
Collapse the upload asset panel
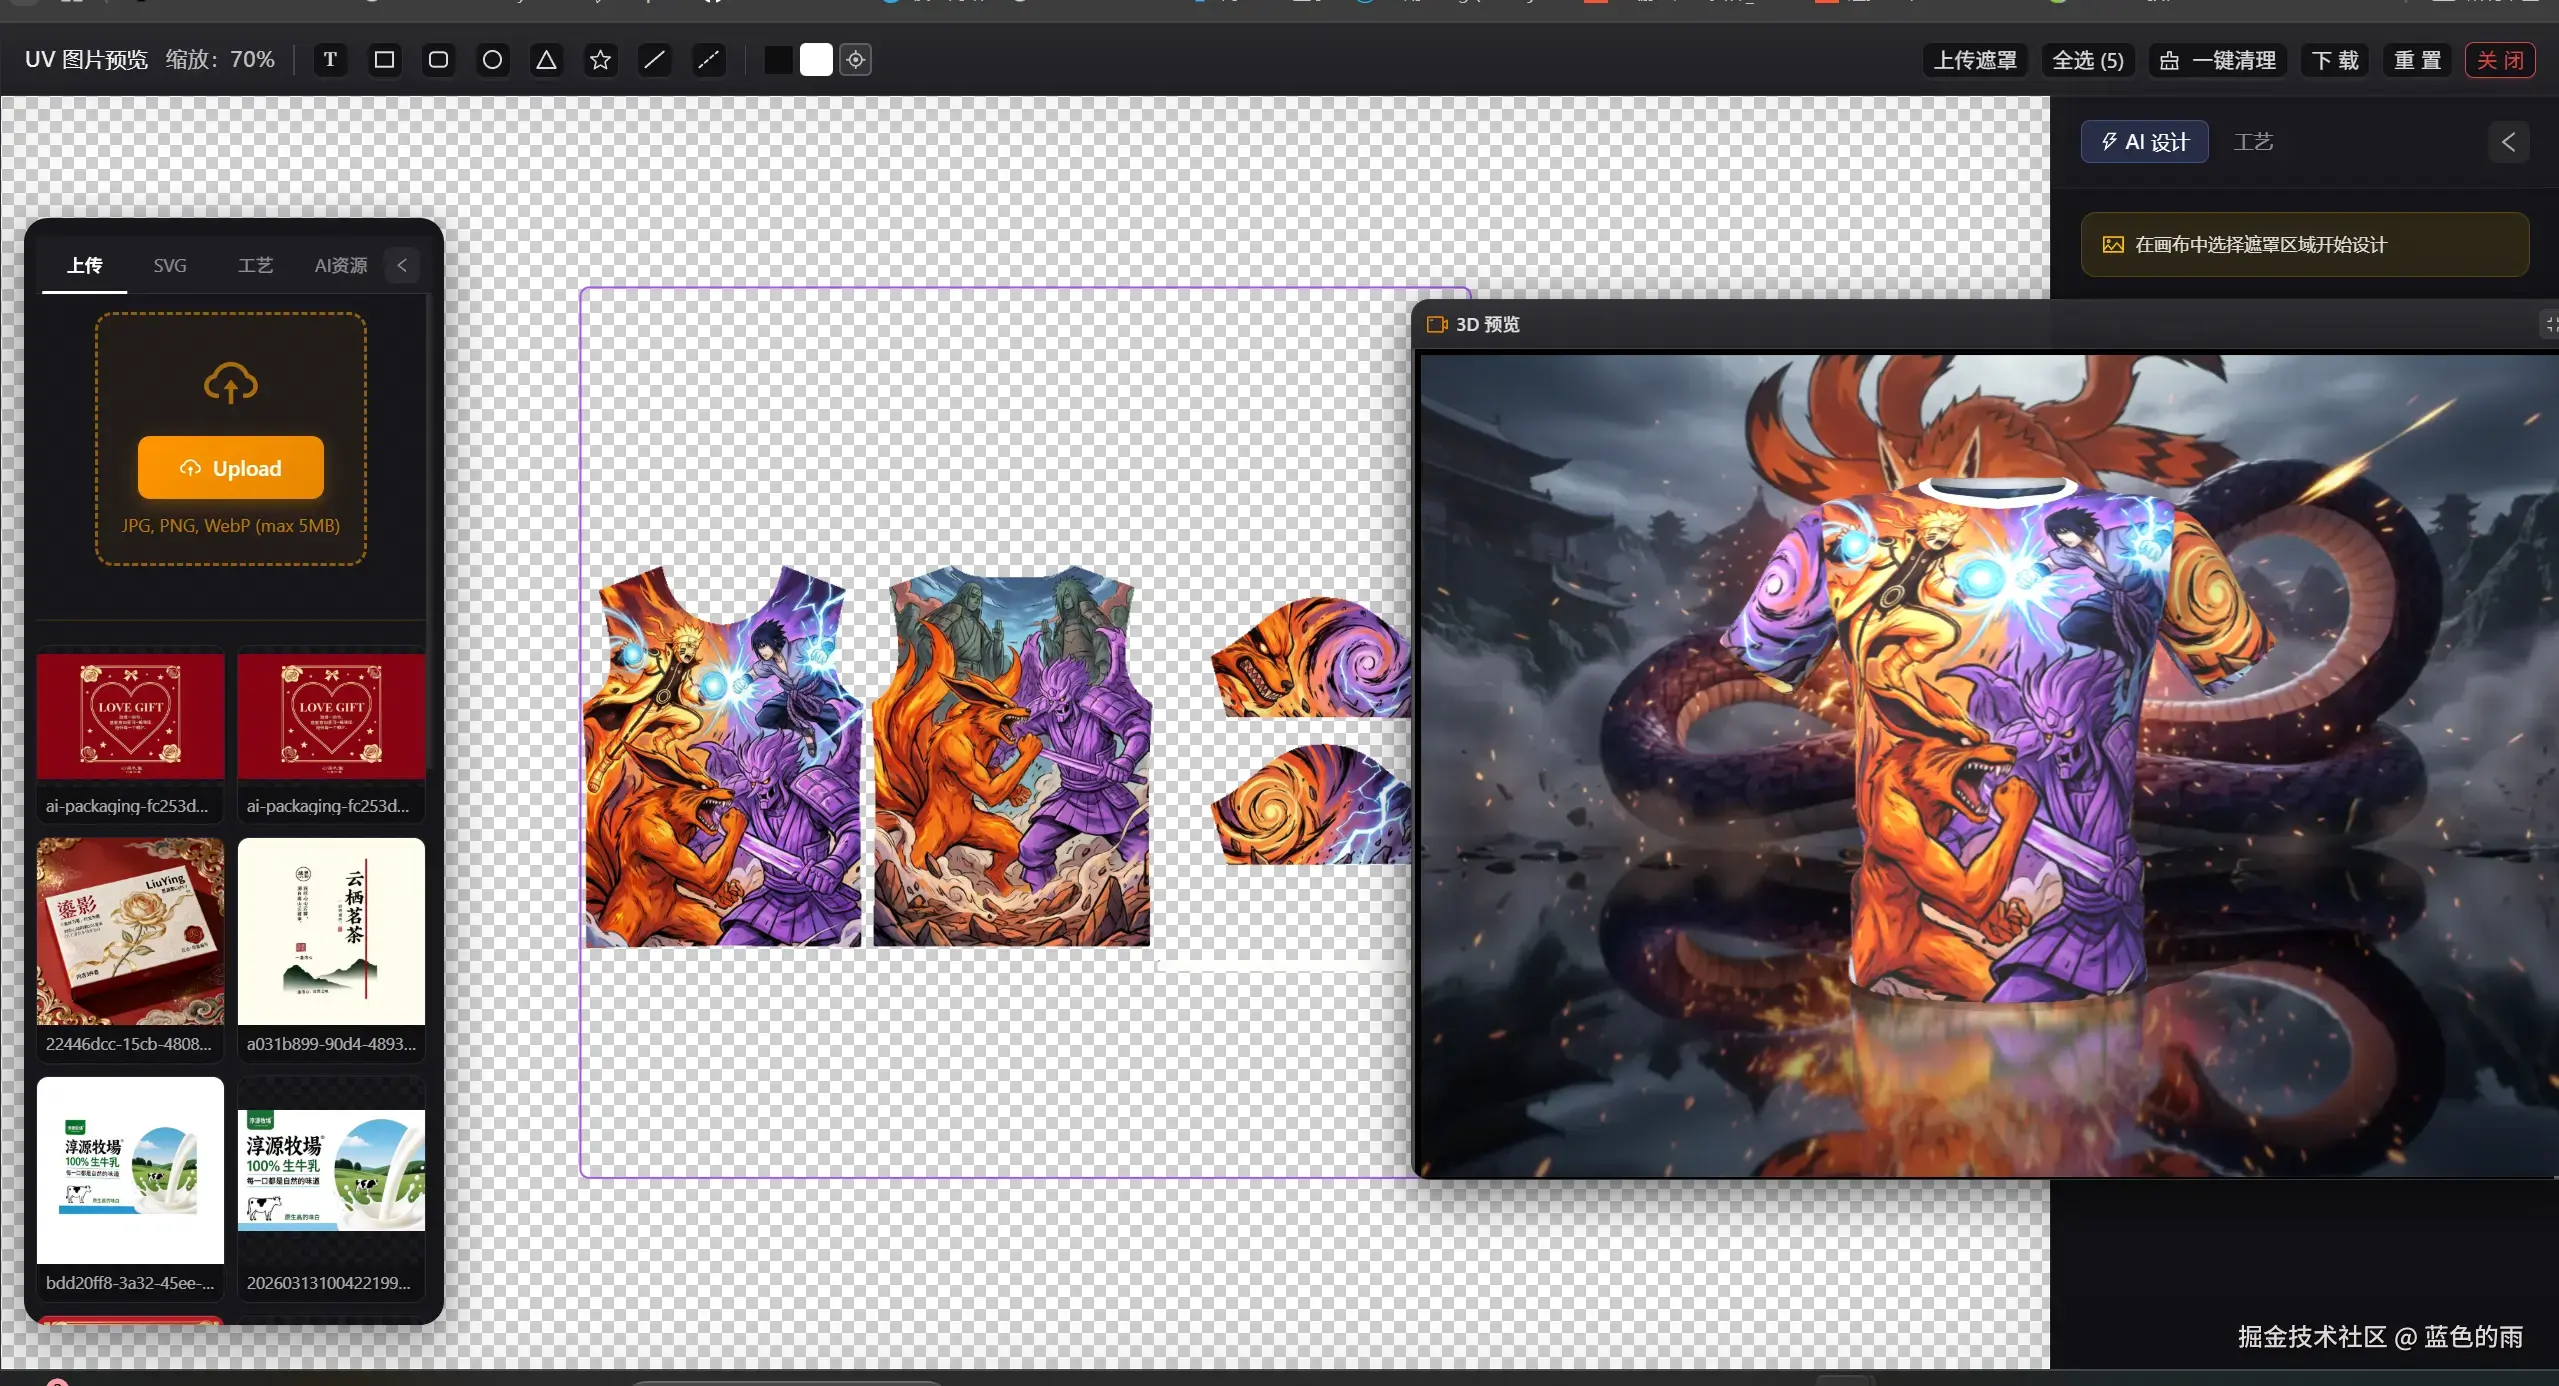[x=402, y=265]
